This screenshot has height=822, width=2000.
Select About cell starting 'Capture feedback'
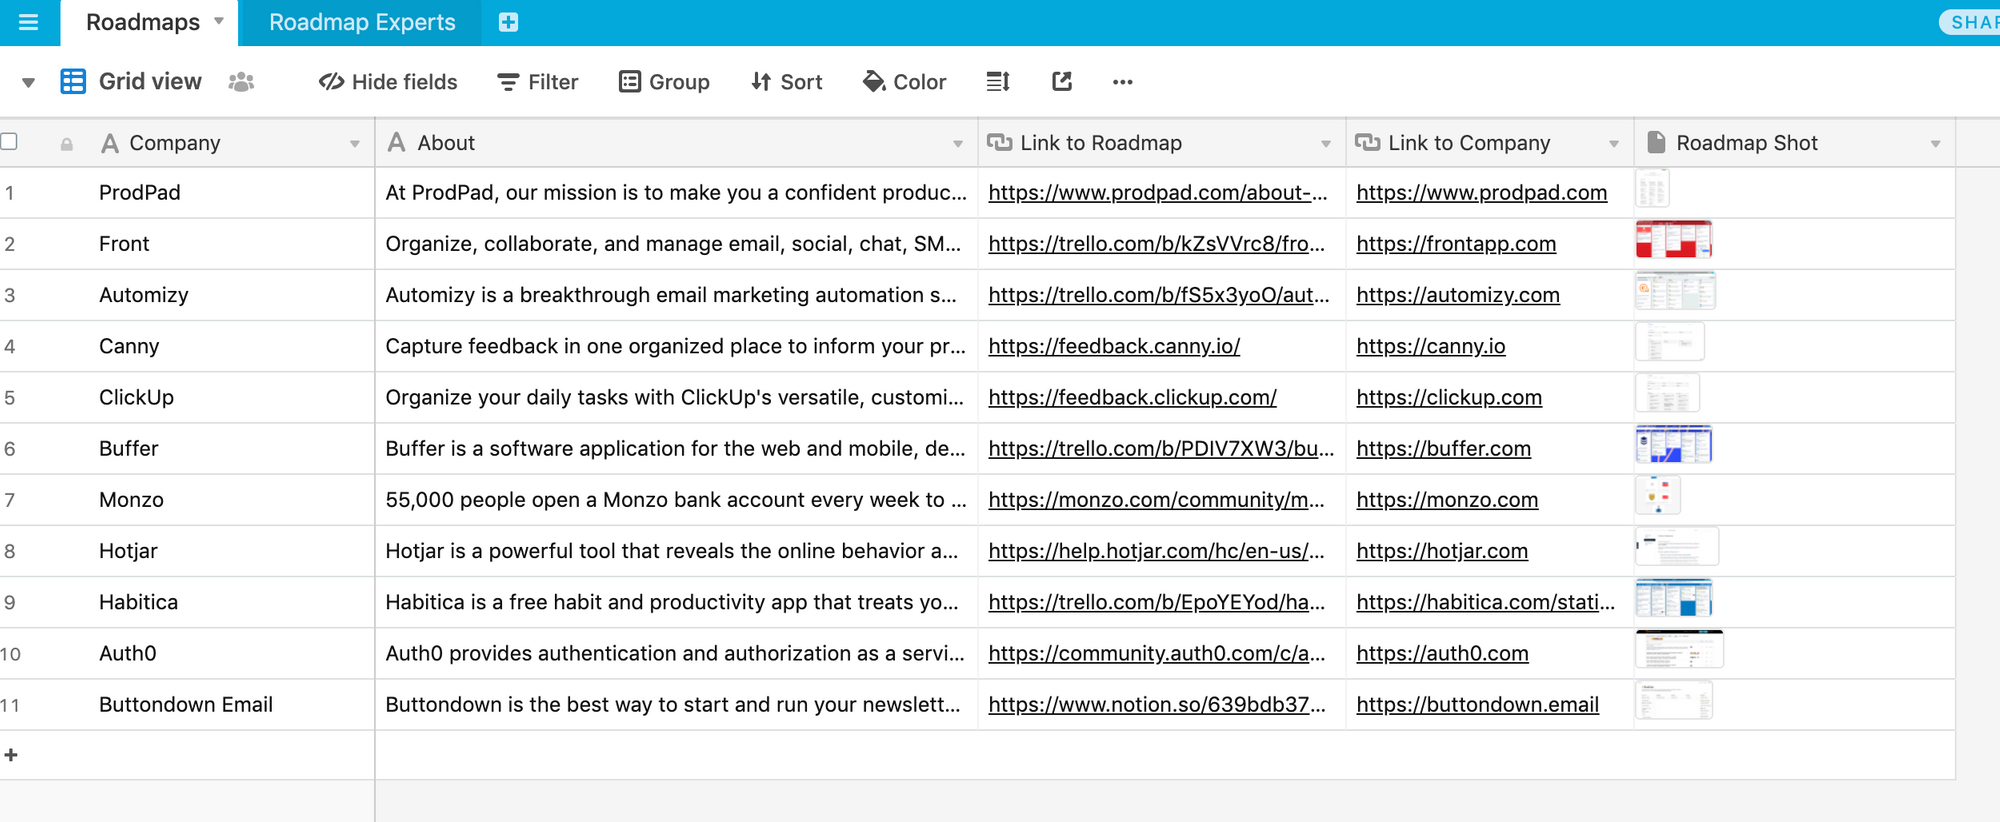click(x=676, y=346)
